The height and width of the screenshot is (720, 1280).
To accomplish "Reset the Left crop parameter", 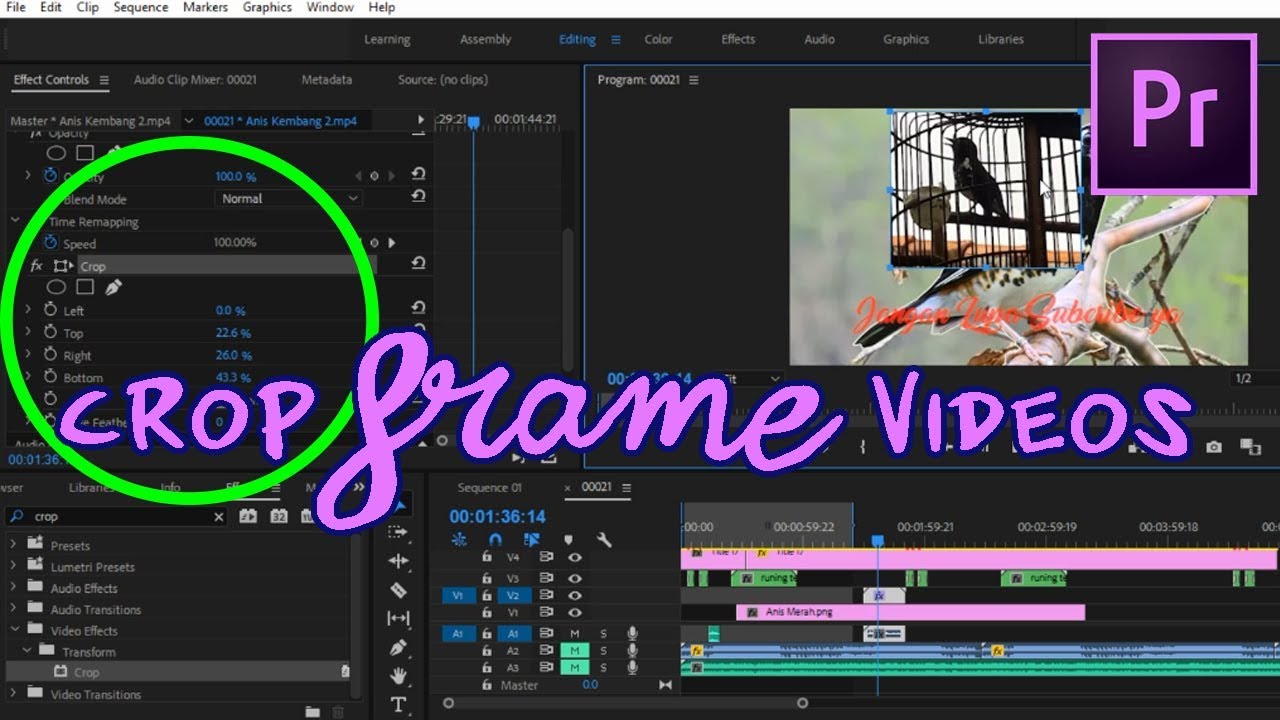I will tap(418, 309).
